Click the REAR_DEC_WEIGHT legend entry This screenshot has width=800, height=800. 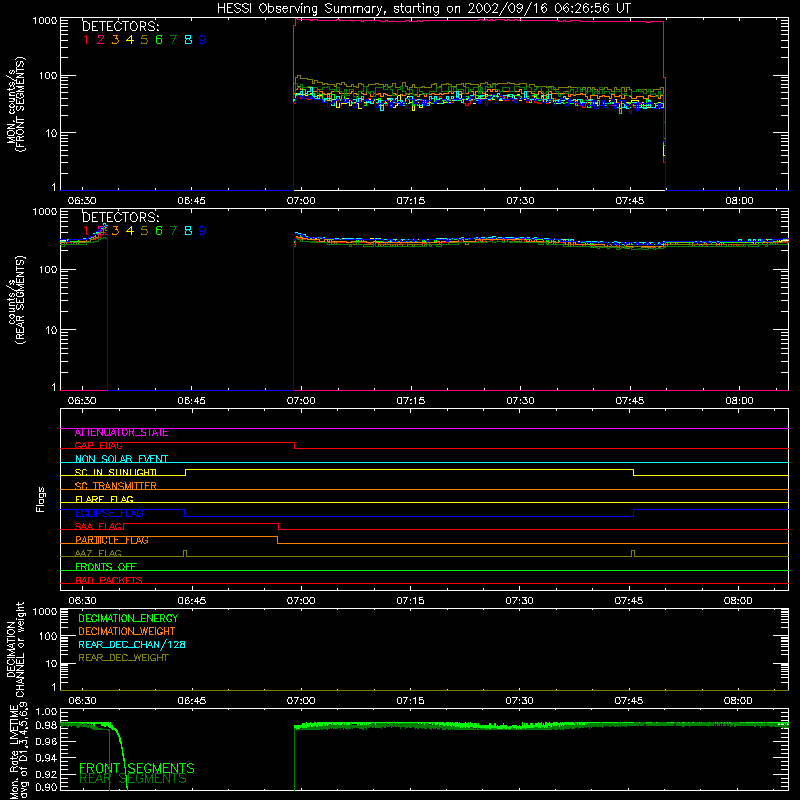[x=123, y=658]
